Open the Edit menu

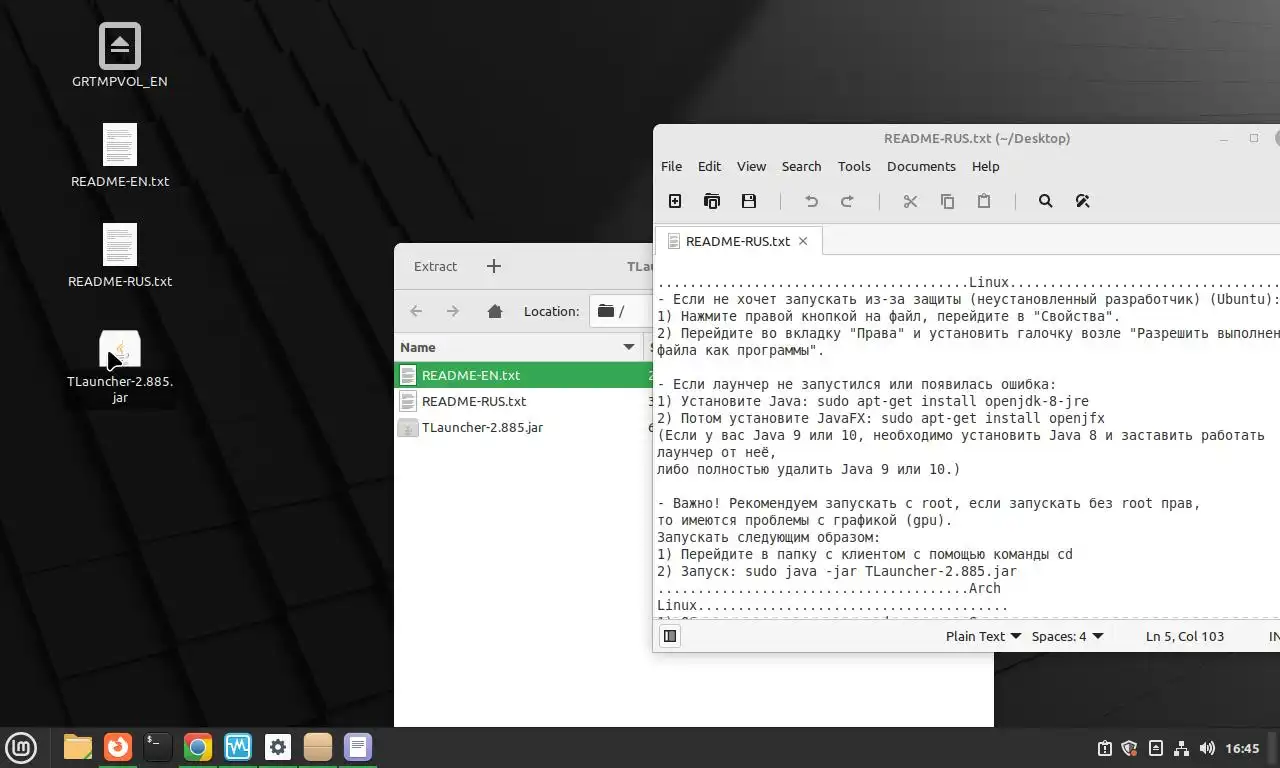tap(709, 166)
